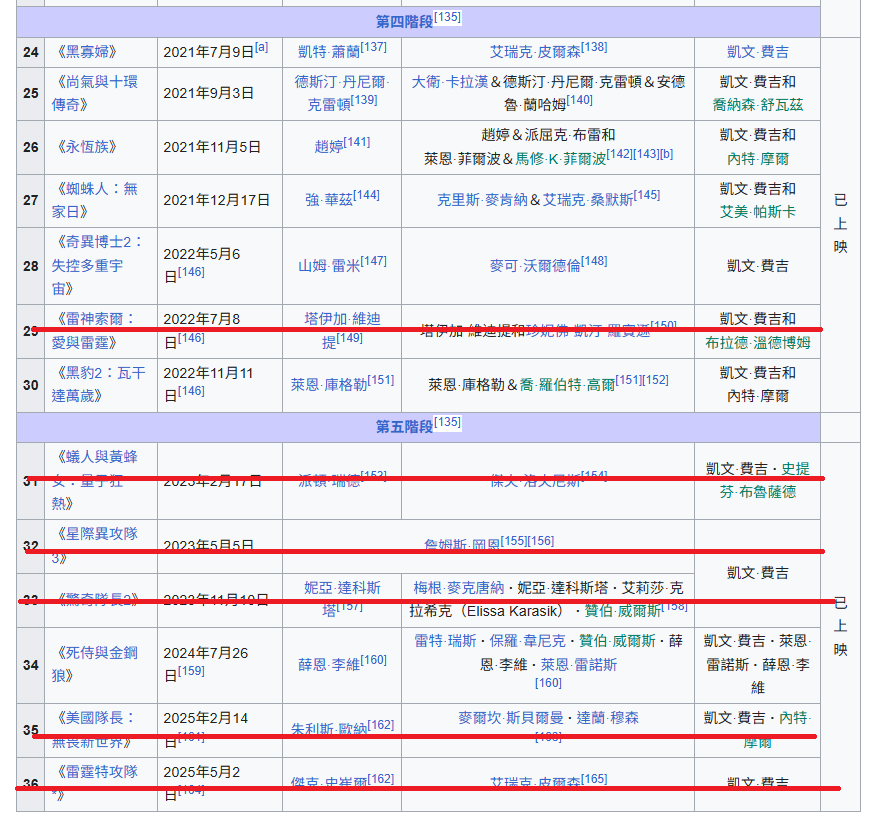Open writer link 保羅·韋尼克
This screenshot has width=894, height=830.
click(527, 641)
